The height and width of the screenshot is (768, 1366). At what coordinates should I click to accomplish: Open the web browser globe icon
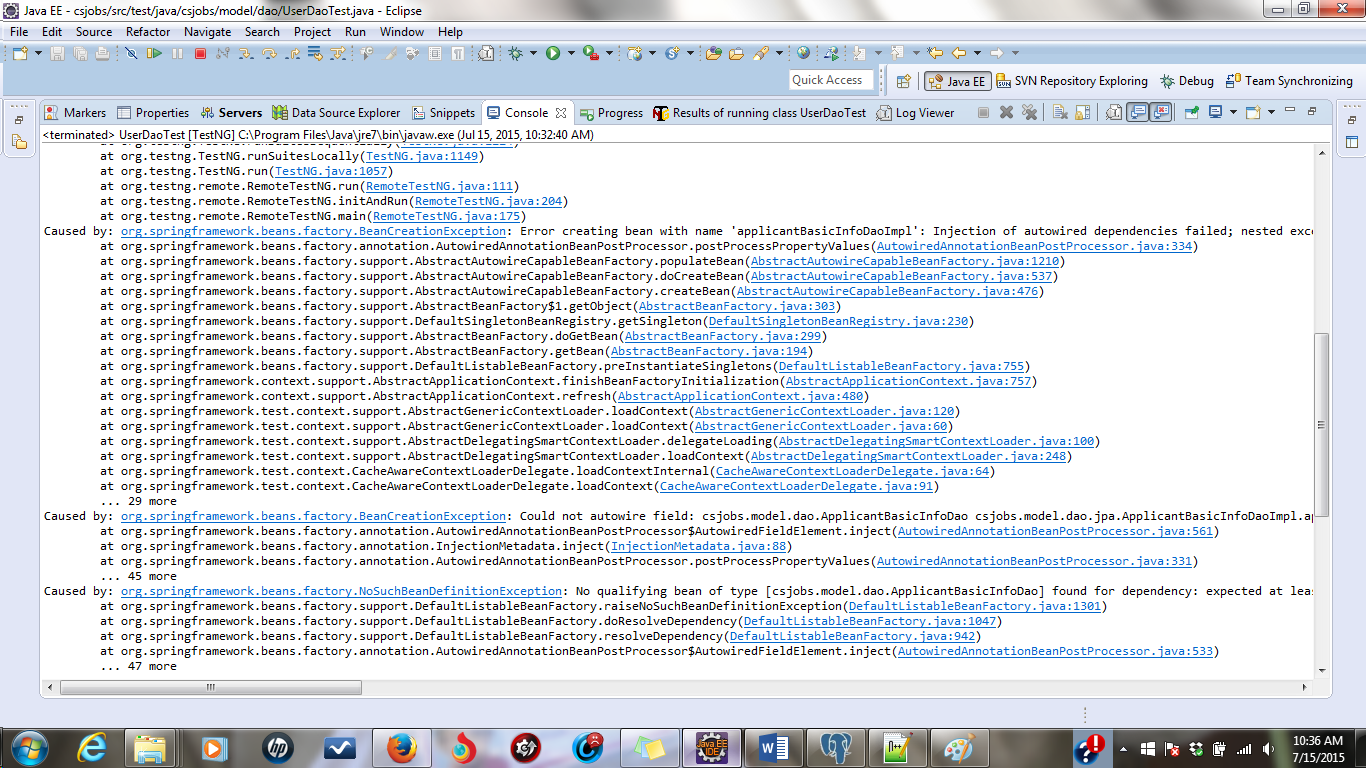coord(803,53)
